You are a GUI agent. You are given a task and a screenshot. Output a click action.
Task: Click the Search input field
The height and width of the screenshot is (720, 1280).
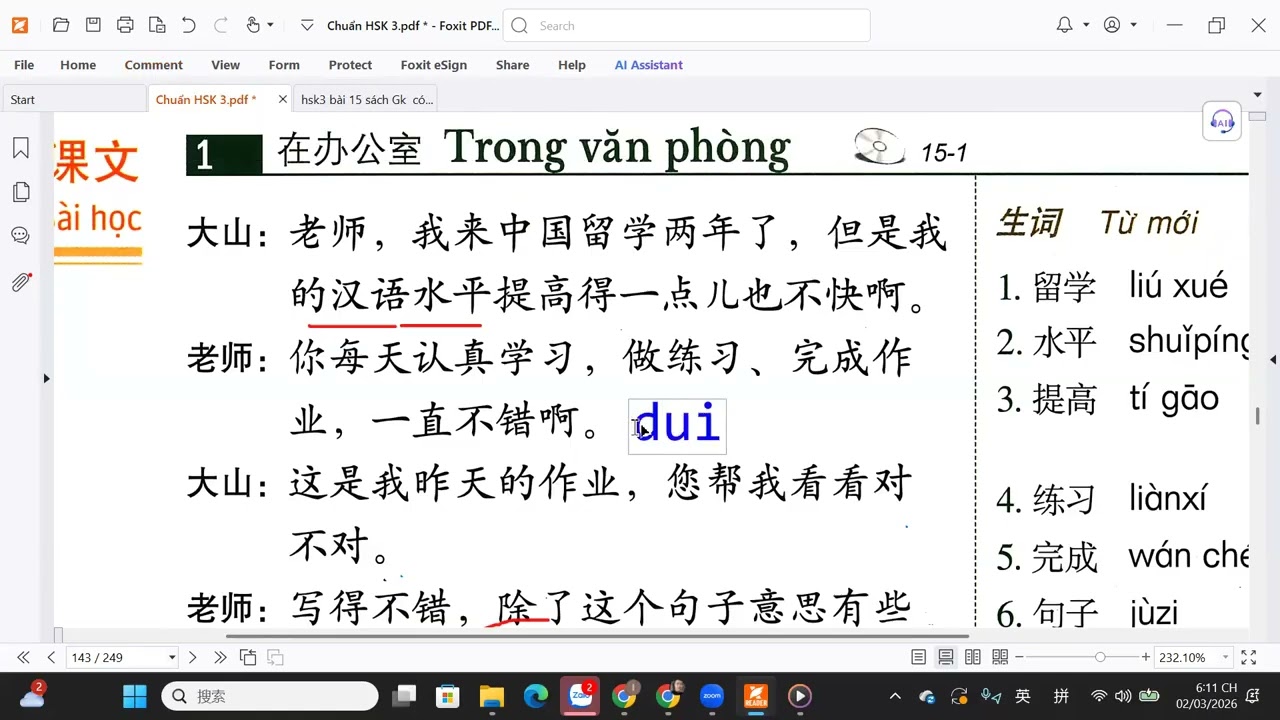point(686,26)
